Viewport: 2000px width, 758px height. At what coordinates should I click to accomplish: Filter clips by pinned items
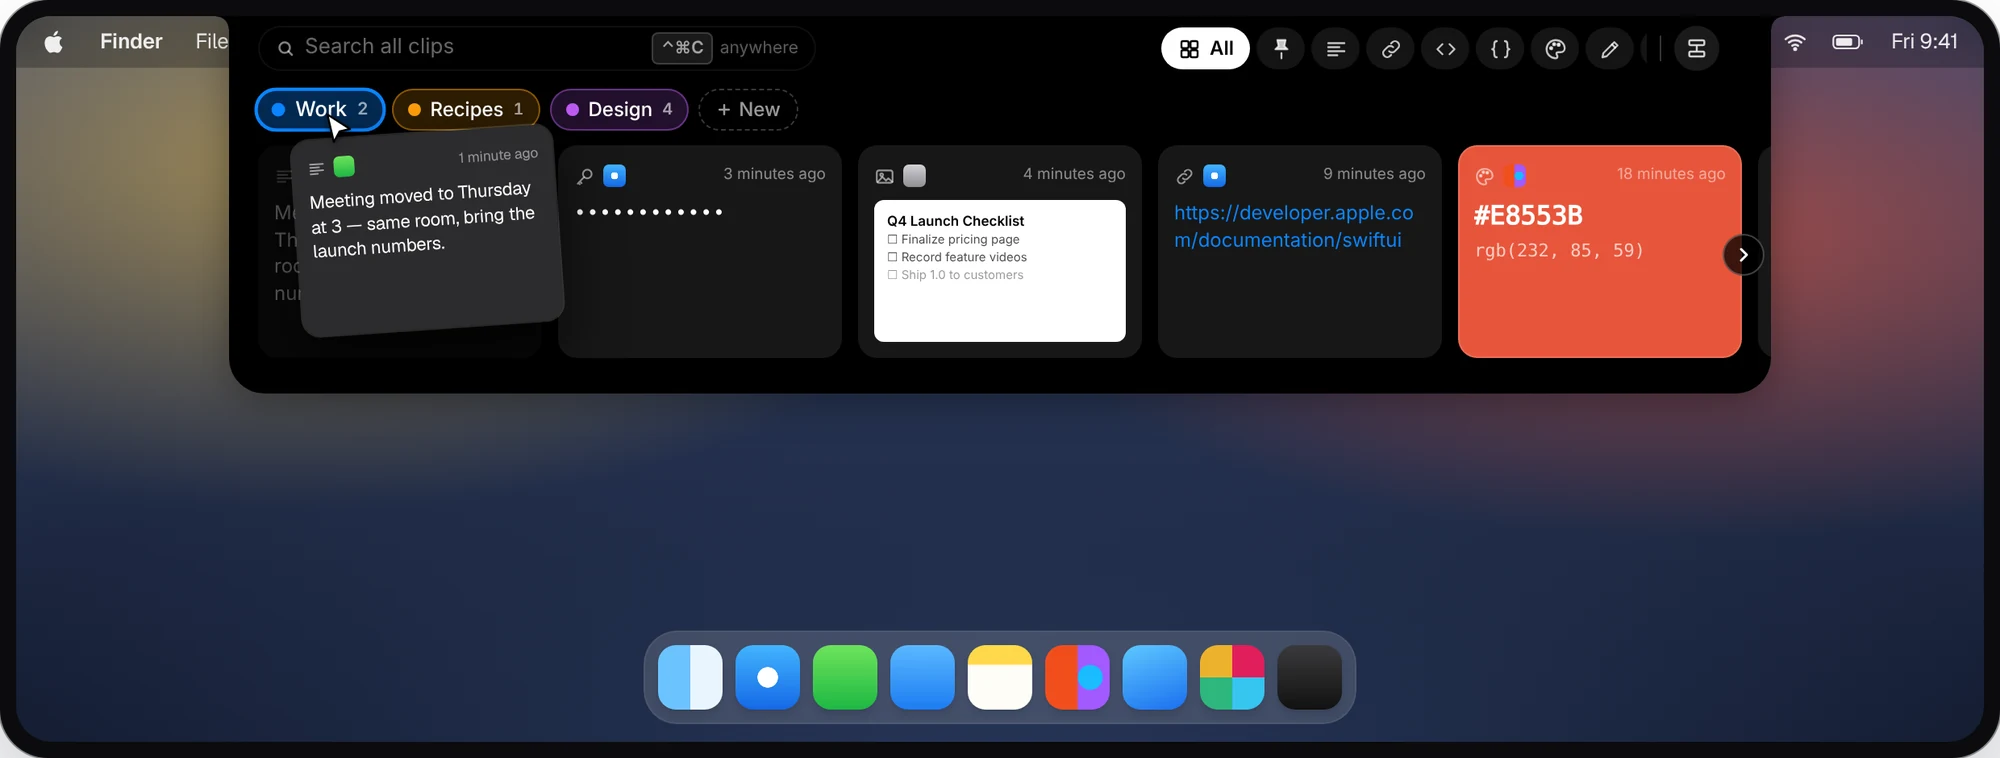pyautogui.click(x=1281, y=48)
